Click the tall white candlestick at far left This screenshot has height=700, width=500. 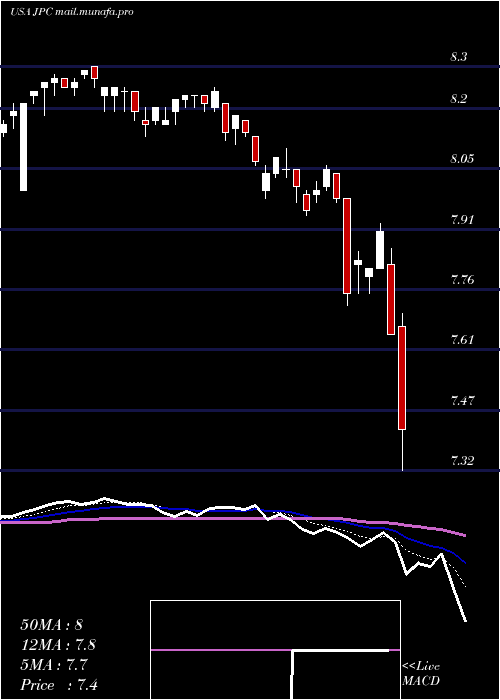[x=23, y=147]
